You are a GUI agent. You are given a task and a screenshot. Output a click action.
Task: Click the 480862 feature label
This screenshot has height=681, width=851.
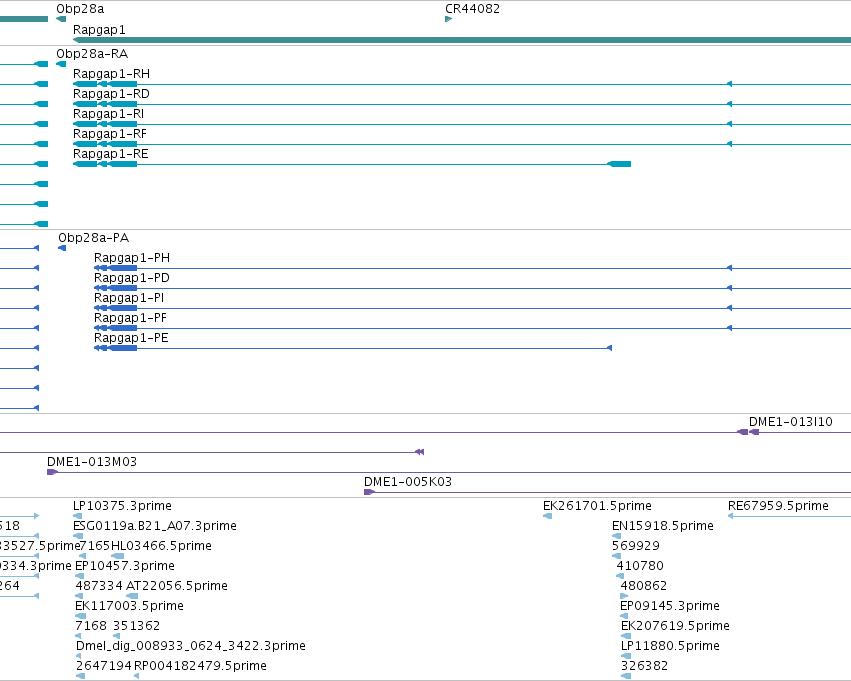tap(644, 586)
